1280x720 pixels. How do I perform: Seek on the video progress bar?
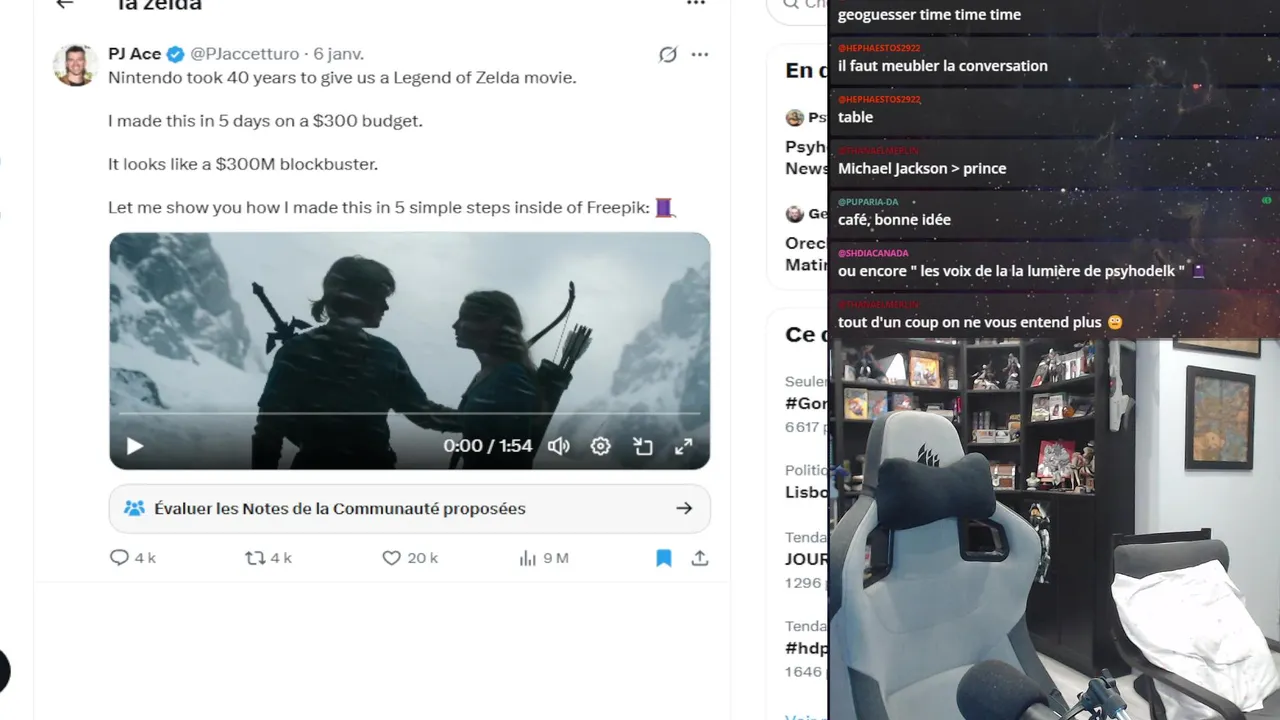pos(409,412)
